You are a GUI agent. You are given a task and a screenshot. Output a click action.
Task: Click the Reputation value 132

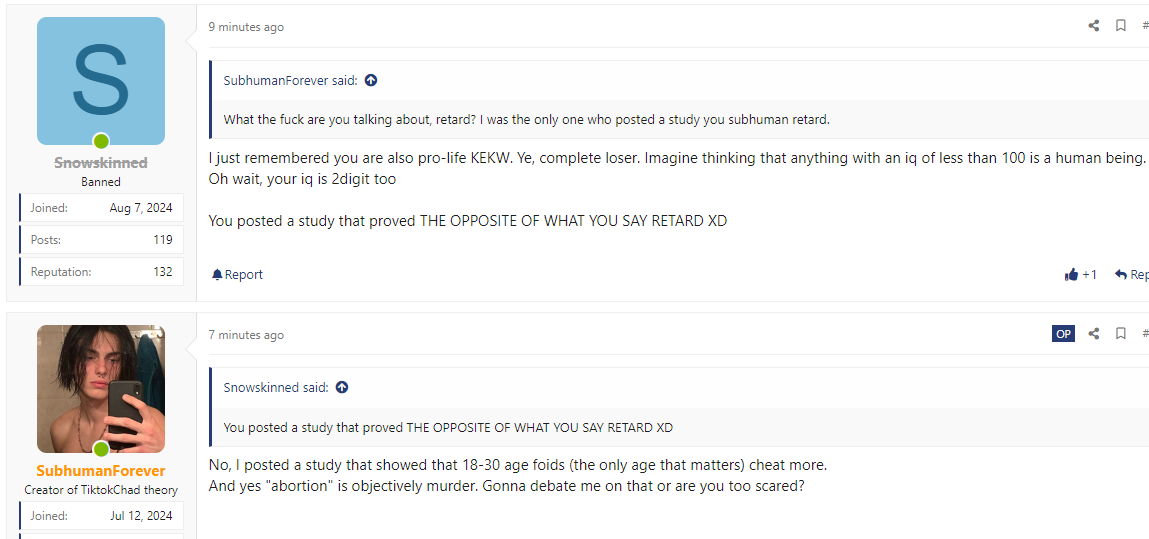click(x=163, y=272)
